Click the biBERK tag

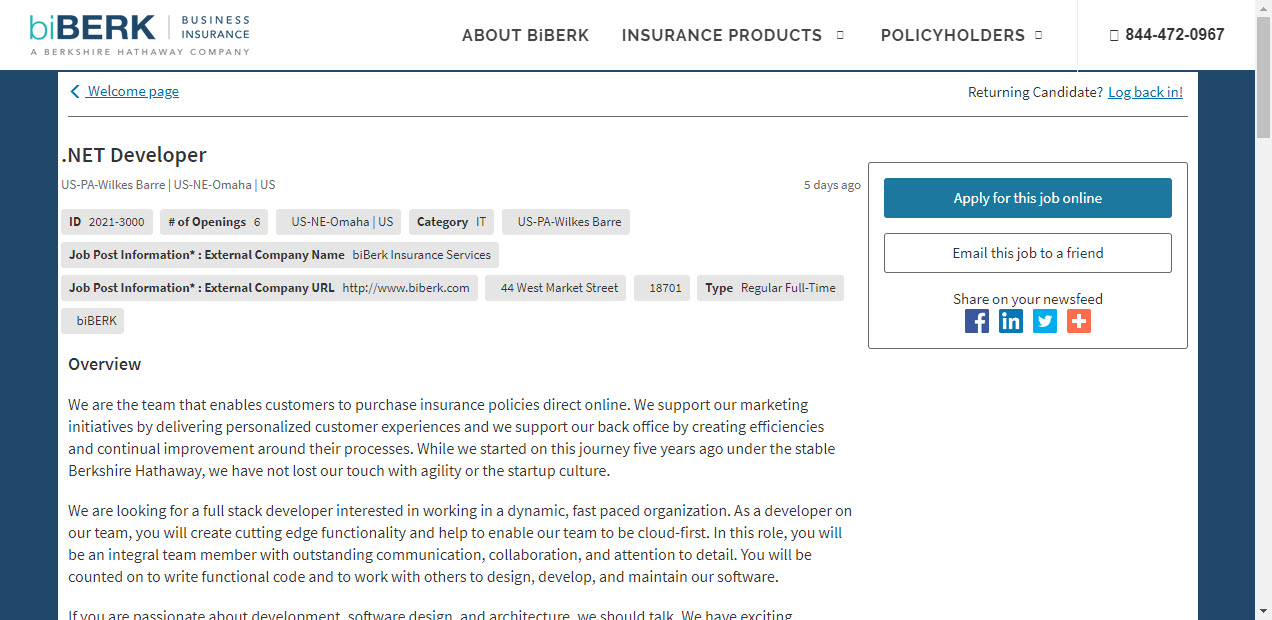[93, 321]
